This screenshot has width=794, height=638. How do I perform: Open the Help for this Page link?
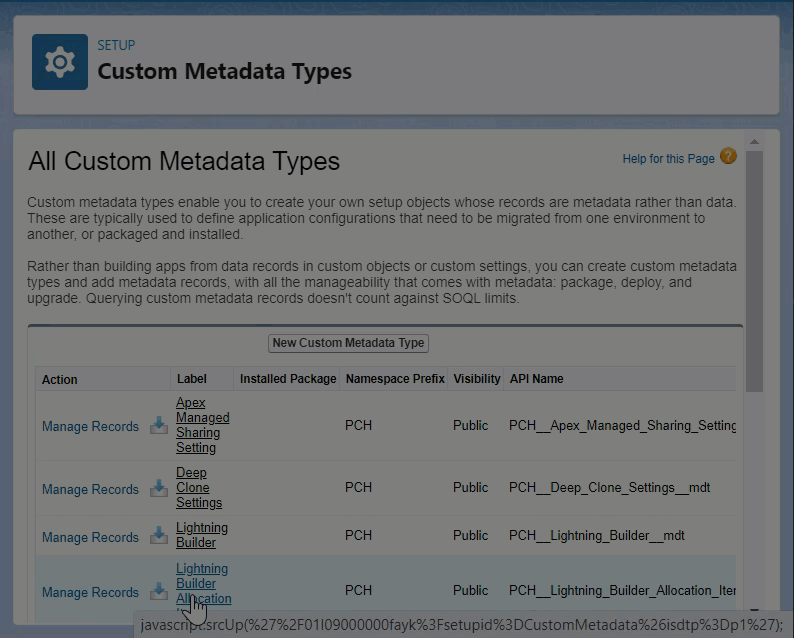coord(668,159)
